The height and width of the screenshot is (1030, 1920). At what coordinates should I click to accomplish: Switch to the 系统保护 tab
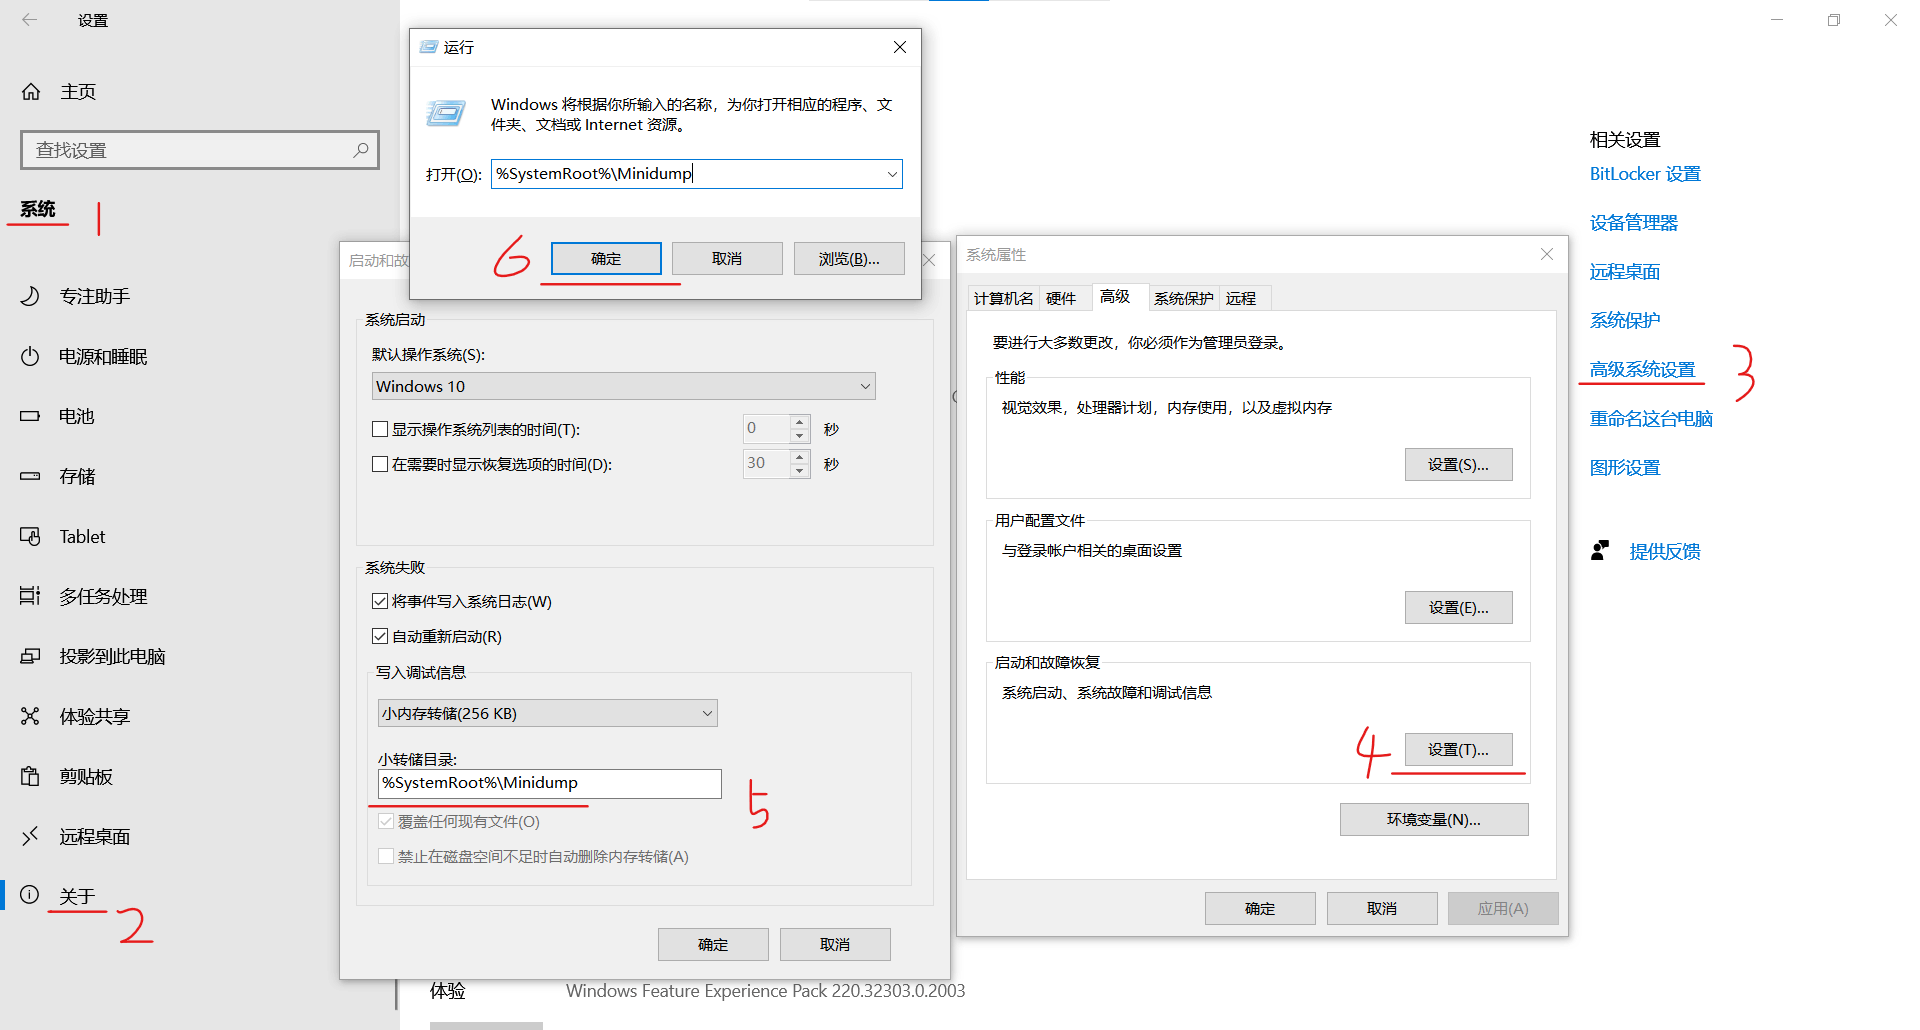pos(1183,298)
